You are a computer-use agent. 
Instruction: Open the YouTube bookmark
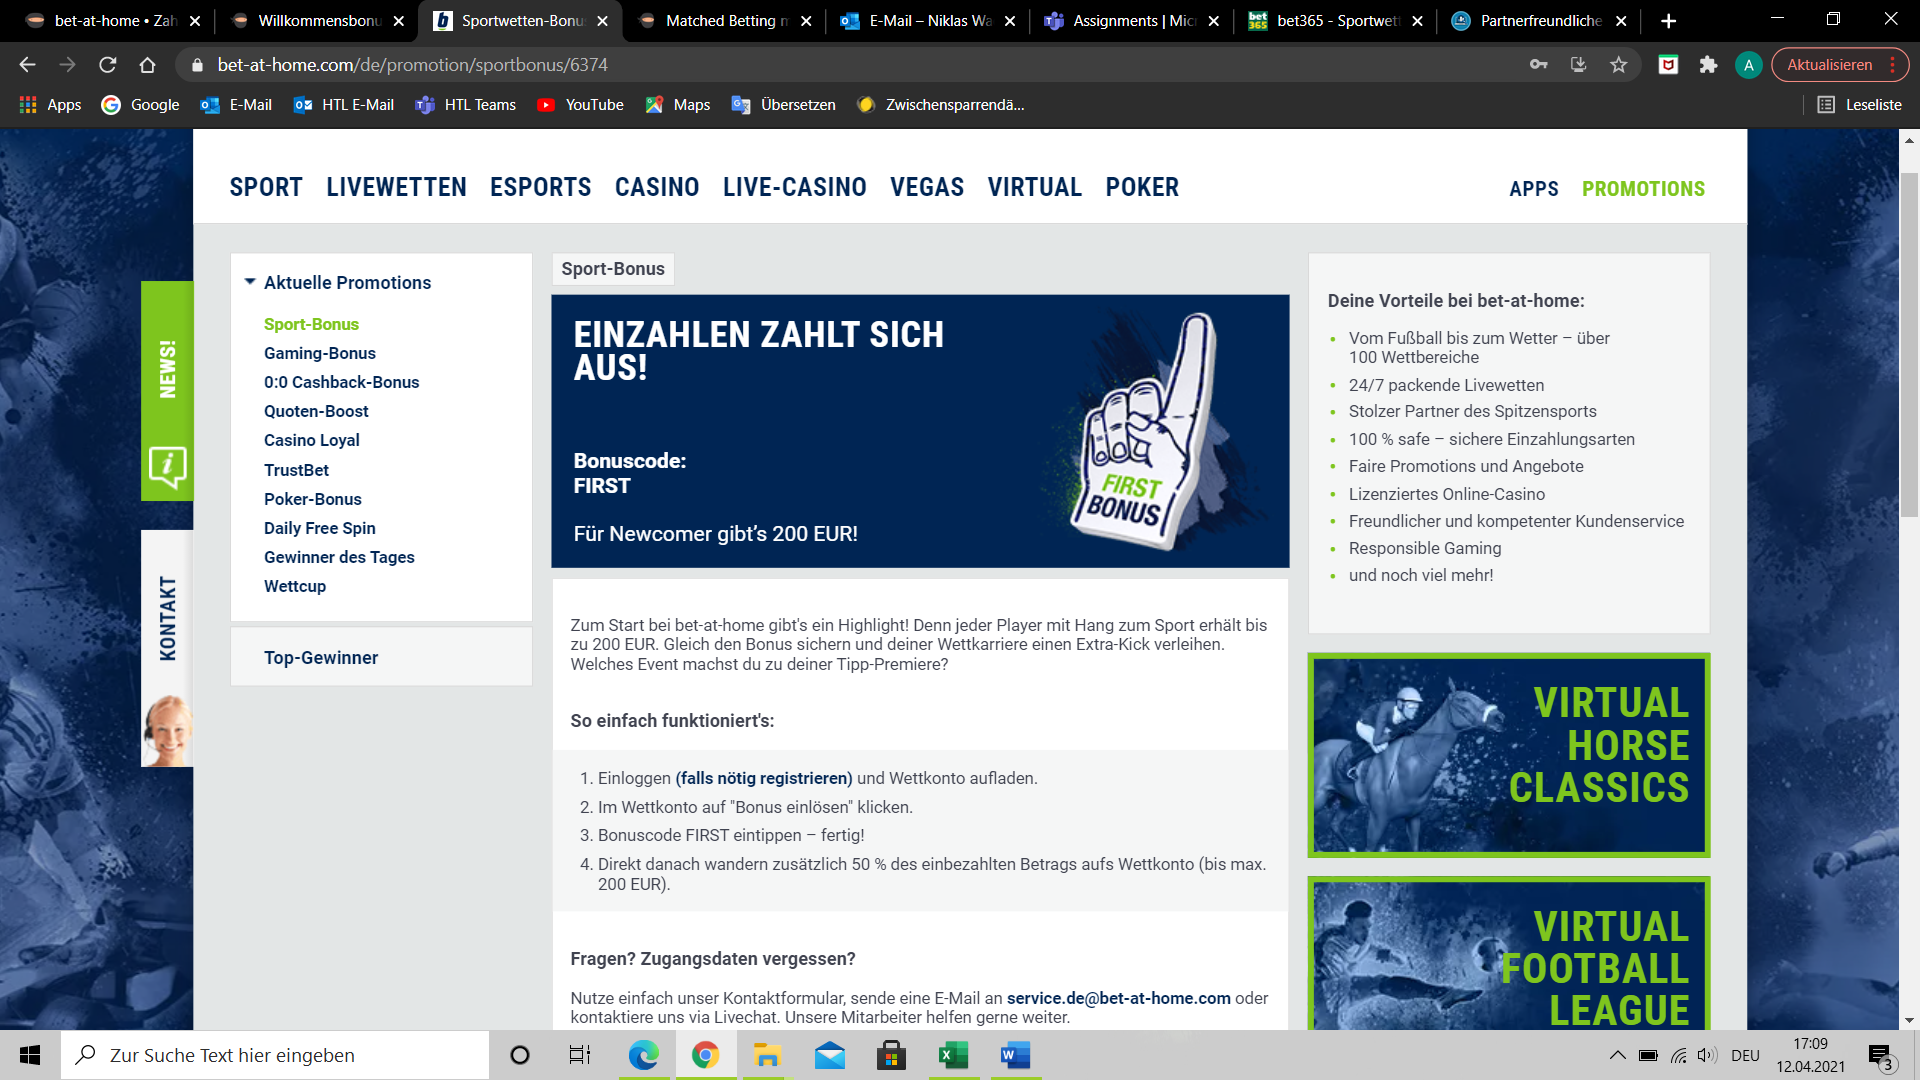tap(580, 105)
